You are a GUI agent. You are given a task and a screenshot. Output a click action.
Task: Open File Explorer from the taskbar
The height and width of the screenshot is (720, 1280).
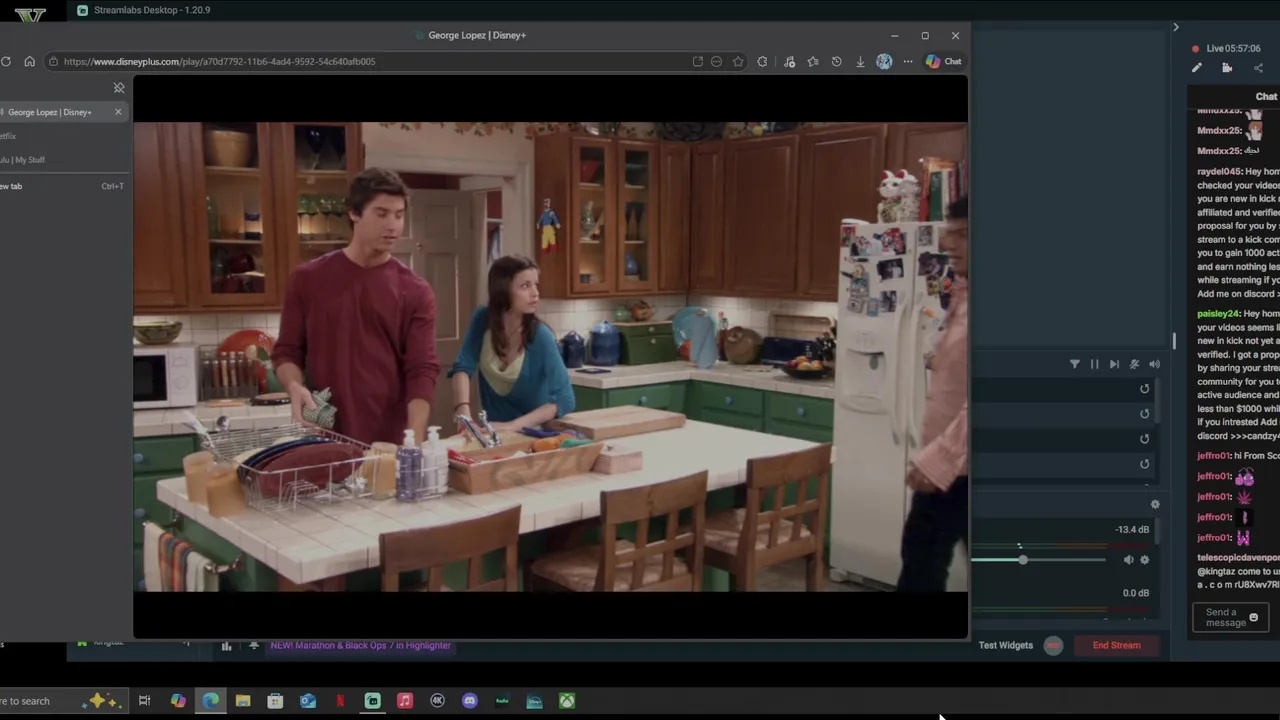[x=243, y=701]
